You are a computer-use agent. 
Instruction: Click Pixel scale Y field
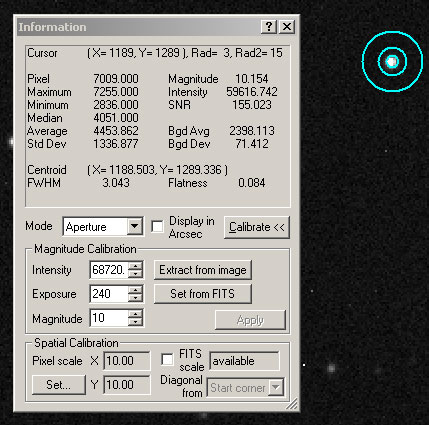click(x=127, y=385)
